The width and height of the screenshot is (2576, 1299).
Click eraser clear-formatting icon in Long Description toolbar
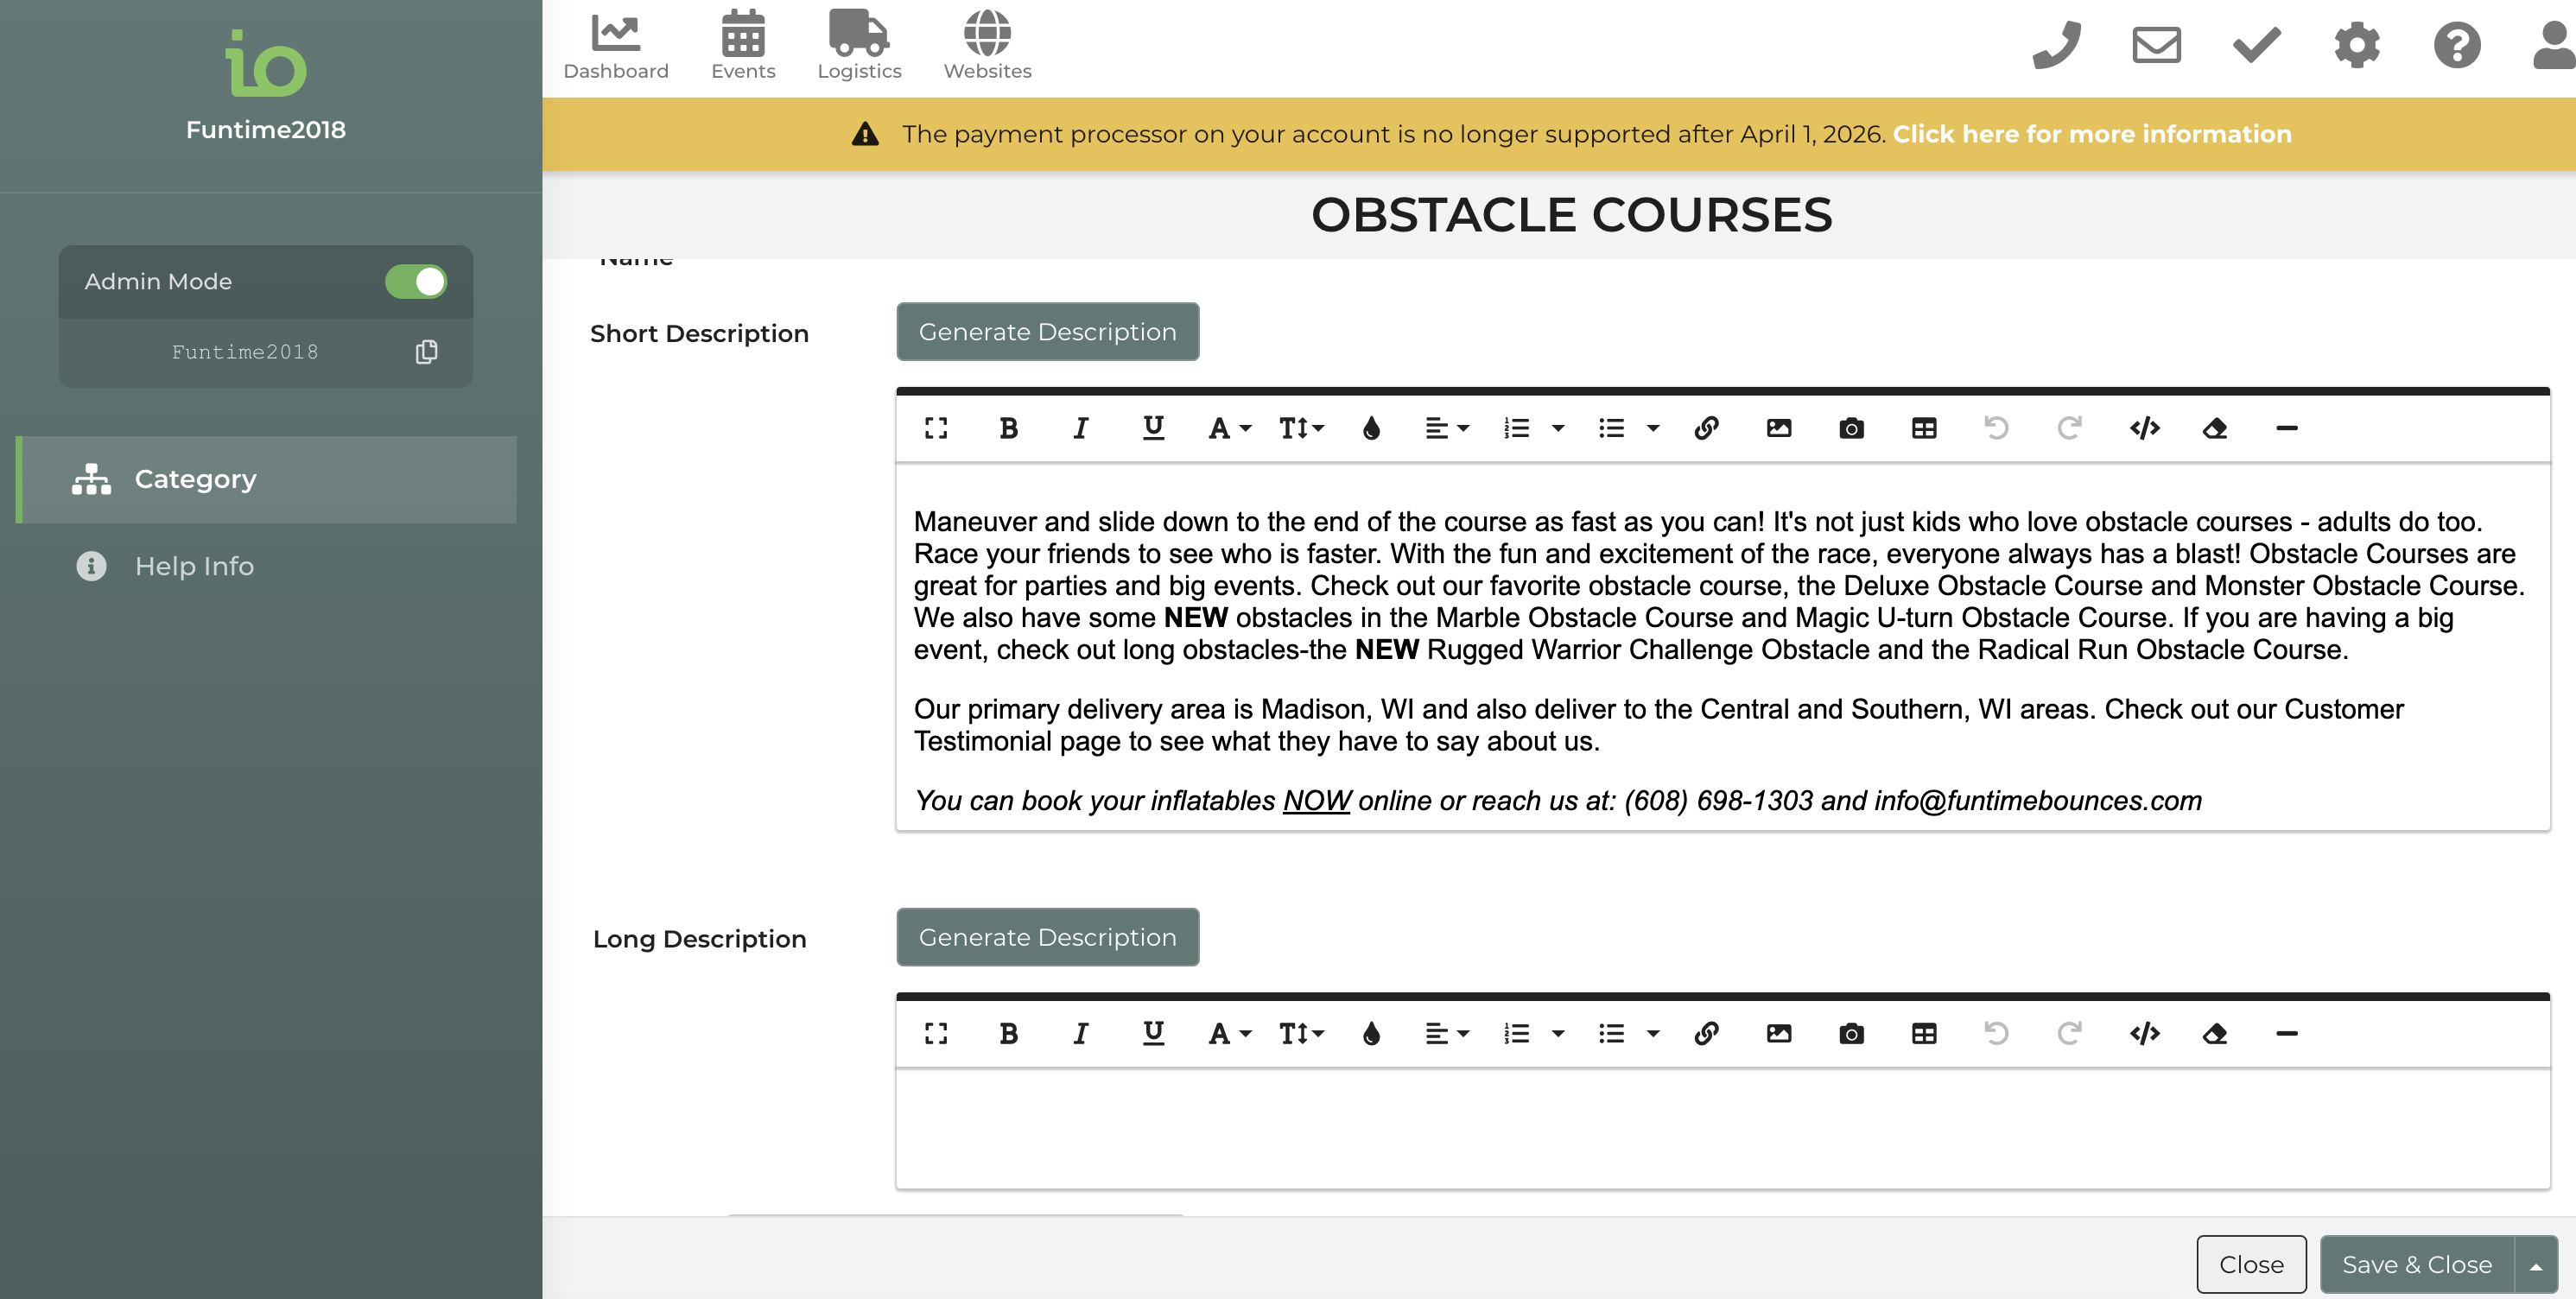pyautogui.click(x=2214, y=1034)
